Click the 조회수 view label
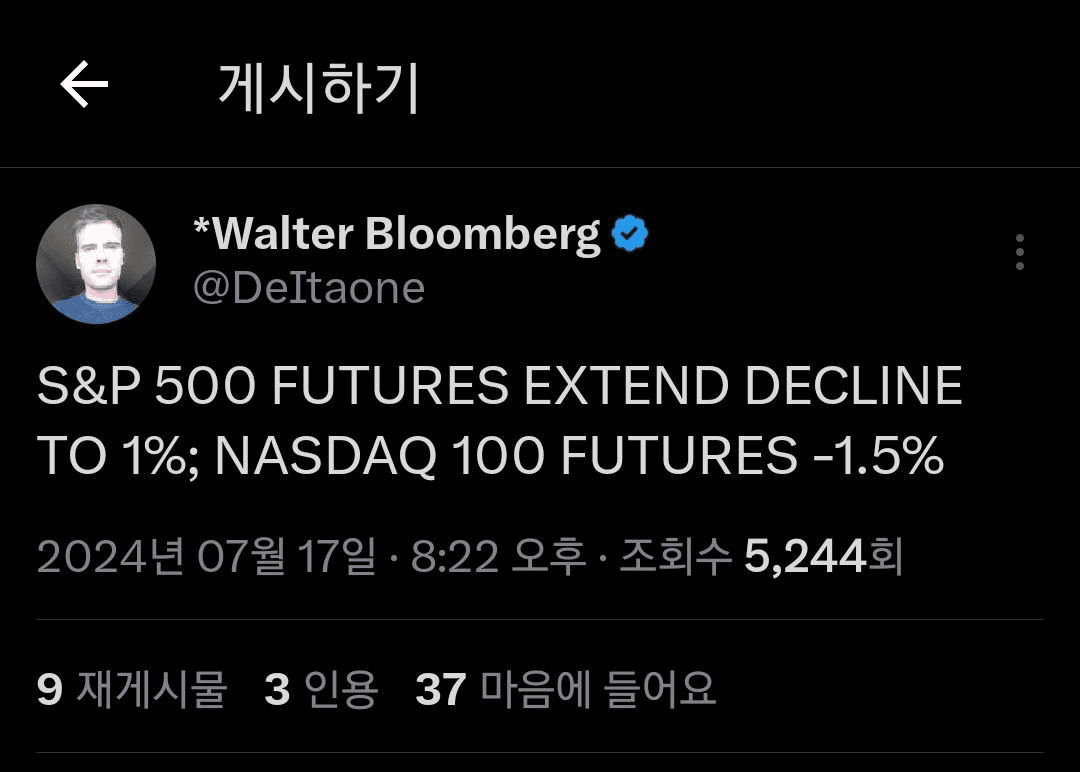Image resolution: width=1080 pixels, height=772 pixels. pos(675,556)
